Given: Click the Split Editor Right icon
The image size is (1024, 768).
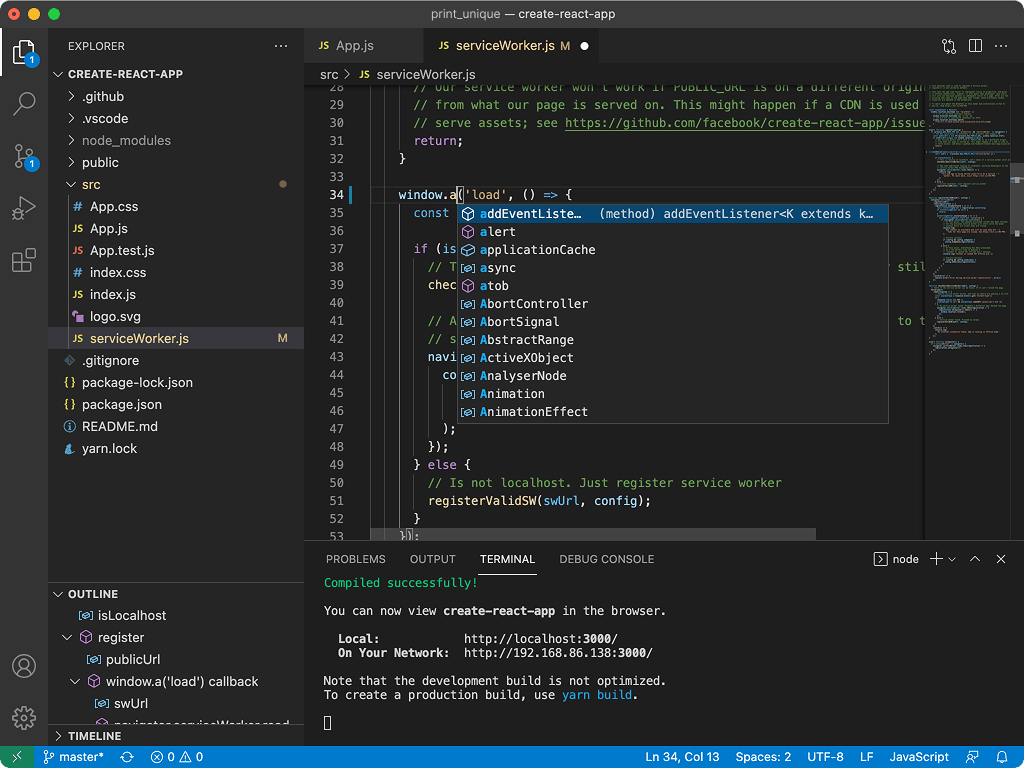Looking at the screenshot, I should coord(975,46).
